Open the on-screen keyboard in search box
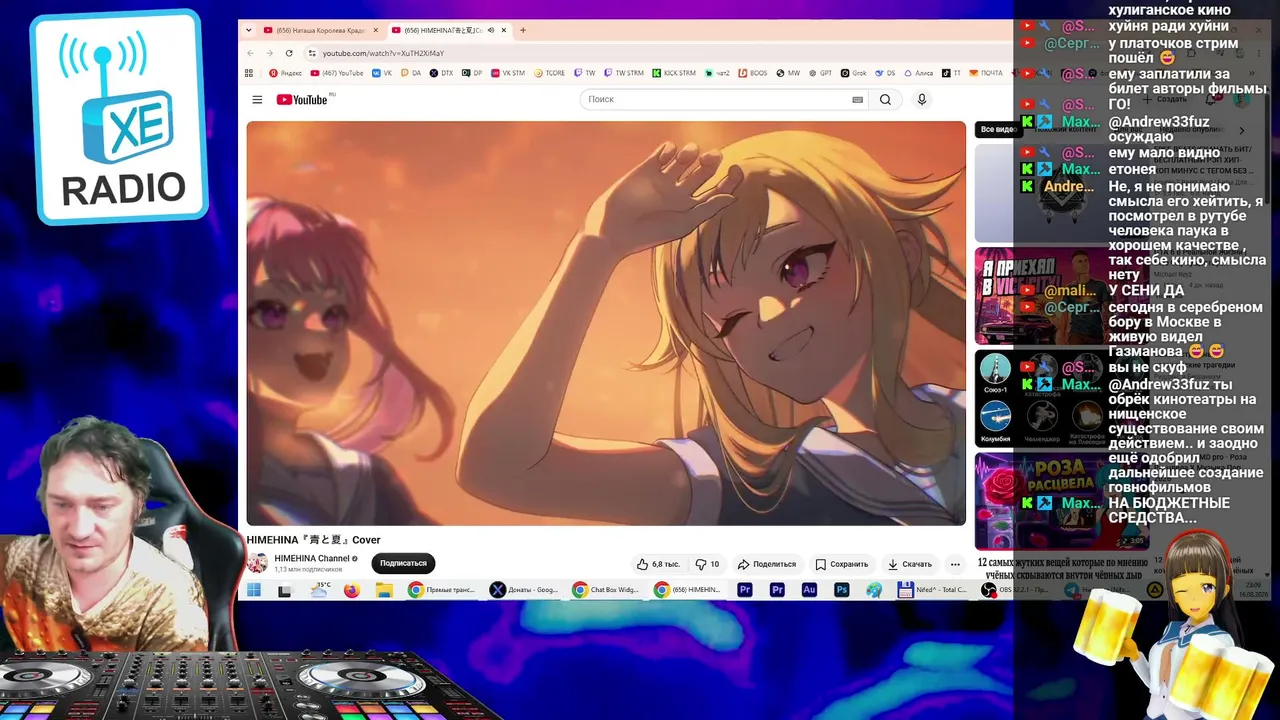This screenshot has height=720, width=1280. pyautogui.click(x=857, y=99)
